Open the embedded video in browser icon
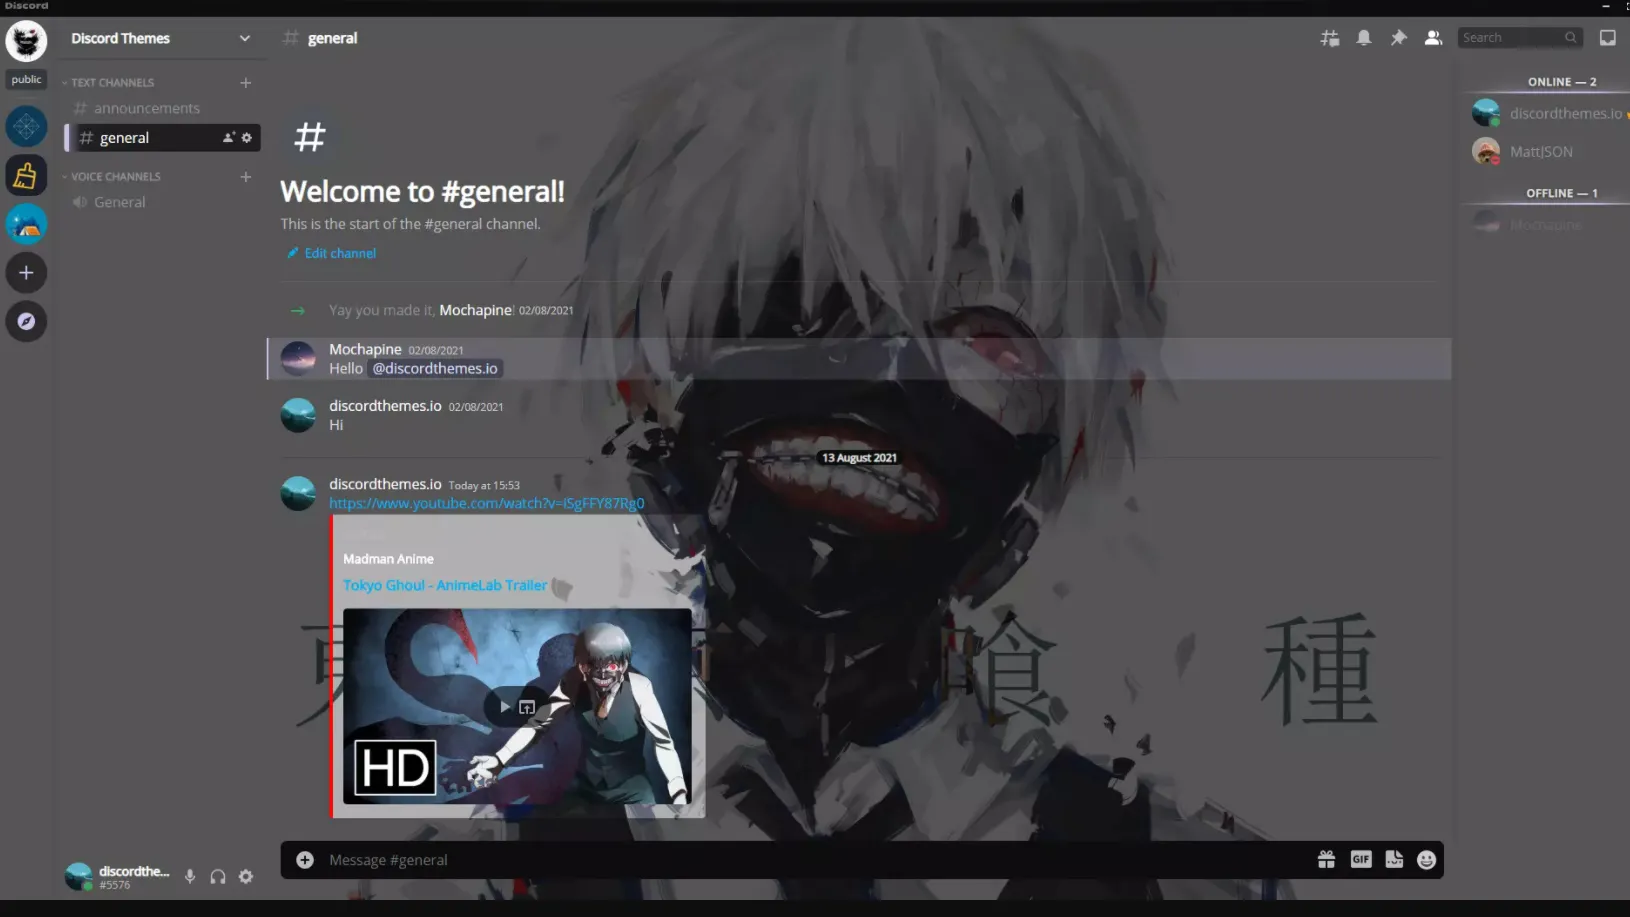1630x917 pixels. 527,707
